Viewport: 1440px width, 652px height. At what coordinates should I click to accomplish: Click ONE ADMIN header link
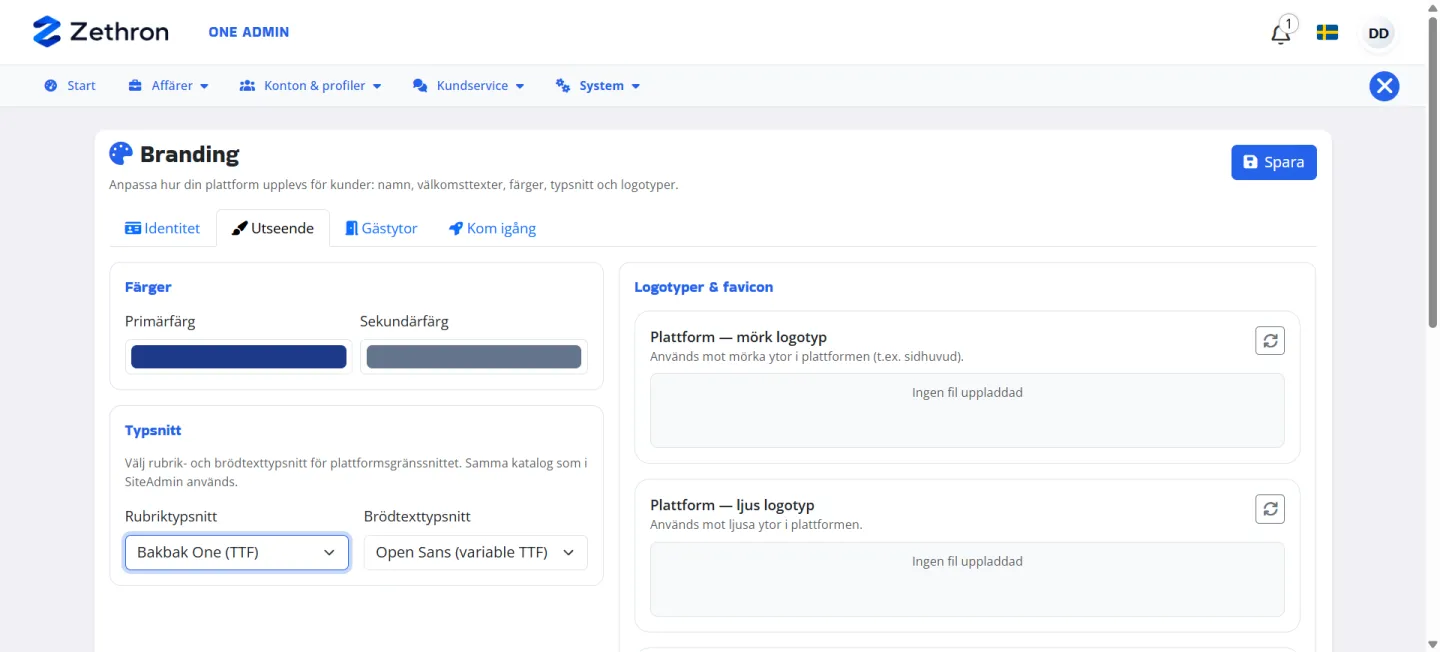[249, 32]
